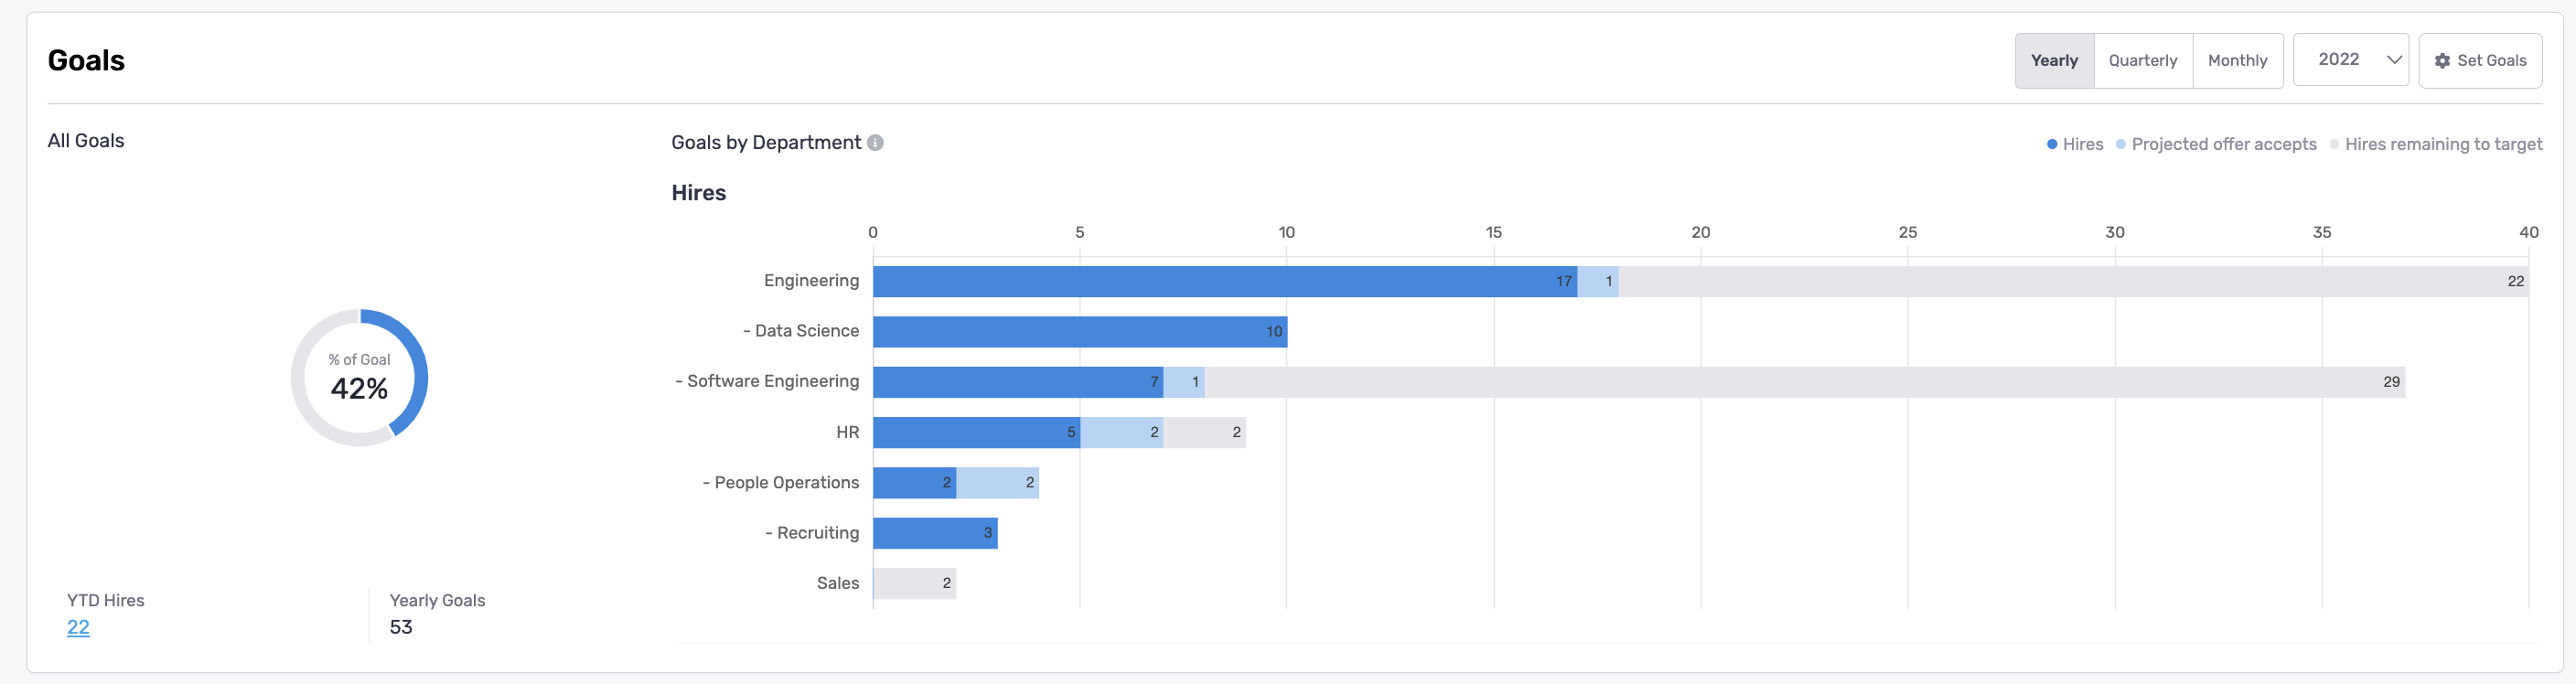This screenshot has height=684, width=2576.
Task: Toggle Hires remaining to target legend dot
Action: pos(2334,144)
